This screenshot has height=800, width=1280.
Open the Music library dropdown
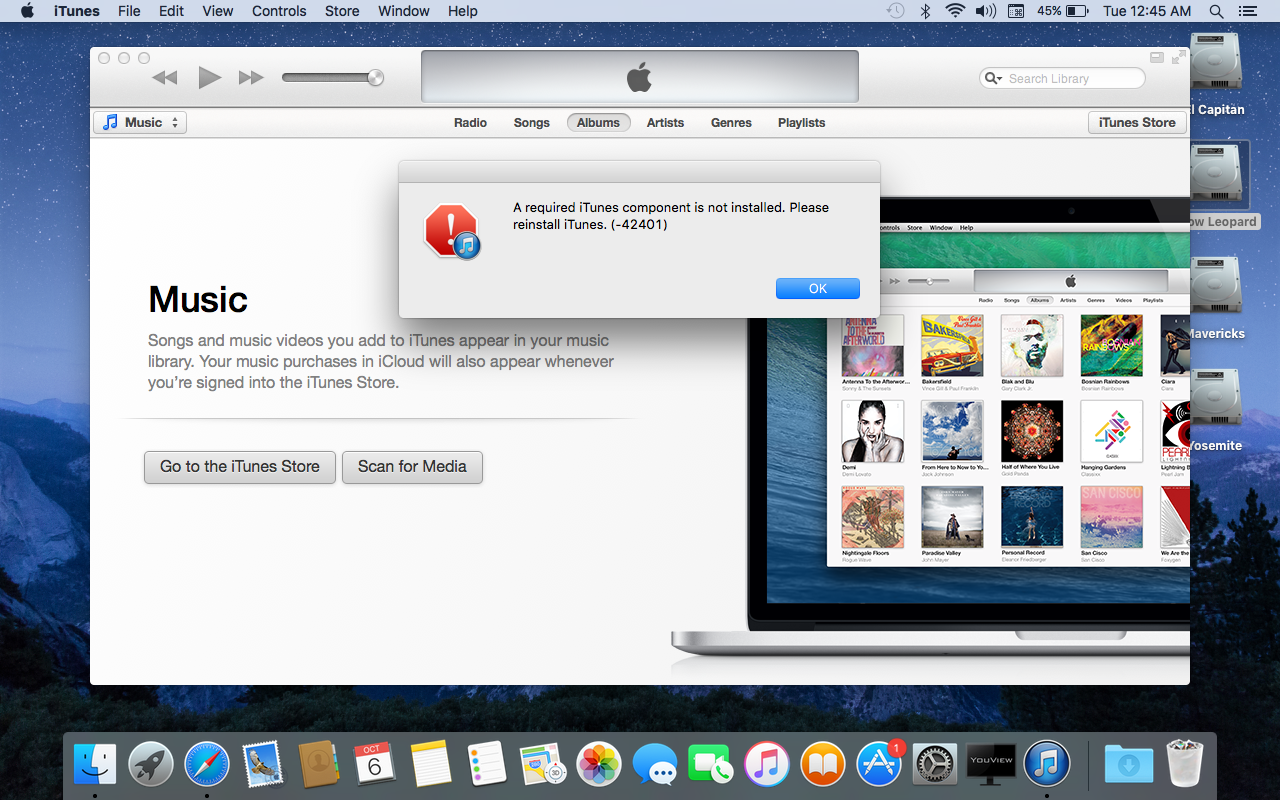click(x=140, y=122)
